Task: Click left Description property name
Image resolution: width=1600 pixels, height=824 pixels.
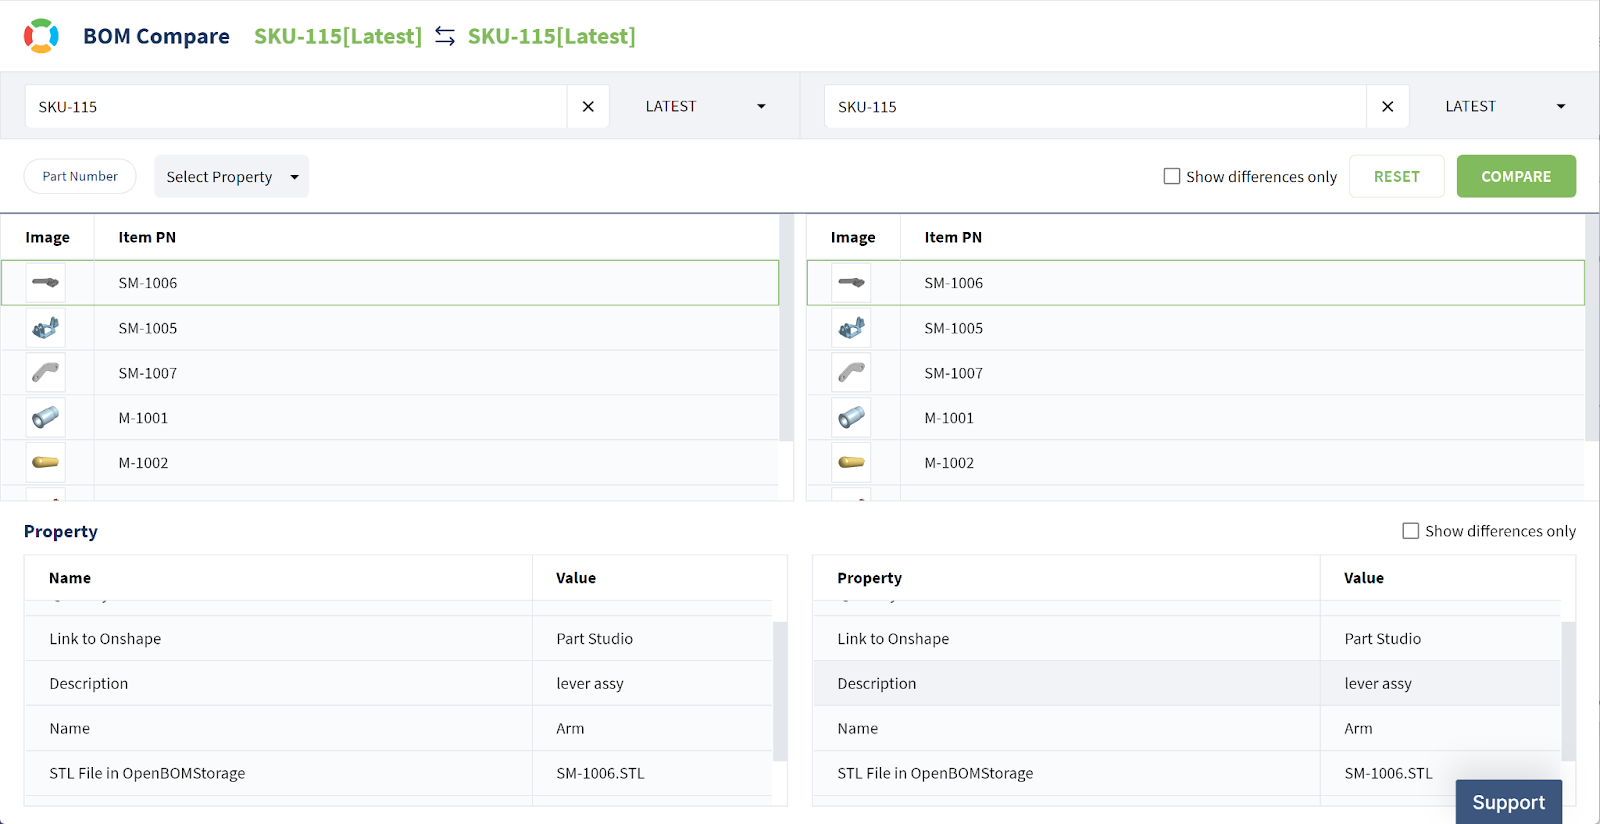Action: pos(89,684)
